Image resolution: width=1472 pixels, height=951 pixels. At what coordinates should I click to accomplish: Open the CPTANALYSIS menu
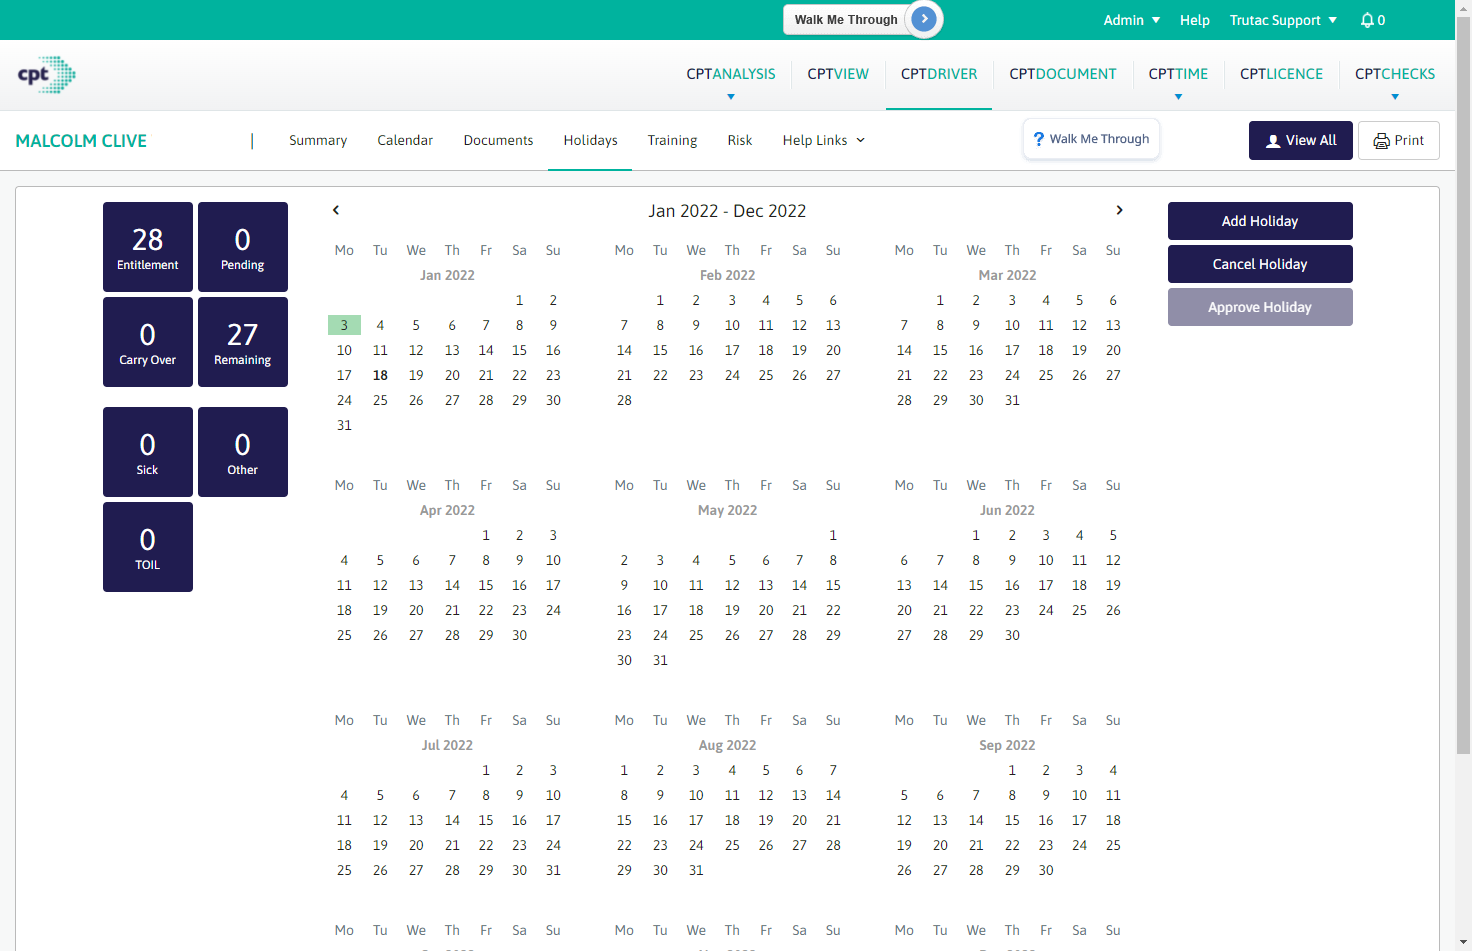tap(730, 74)
